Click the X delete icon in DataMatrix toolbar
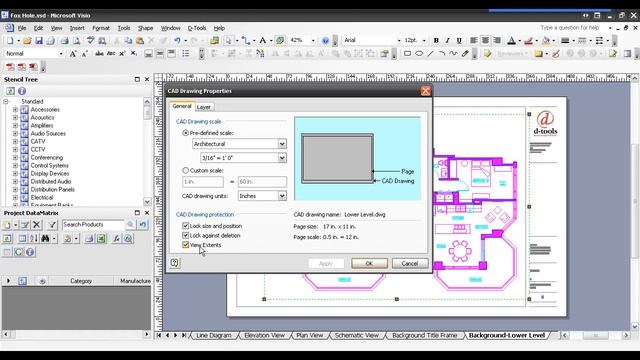This screenshot has width=640, height=360. click(x=37, y=224)
